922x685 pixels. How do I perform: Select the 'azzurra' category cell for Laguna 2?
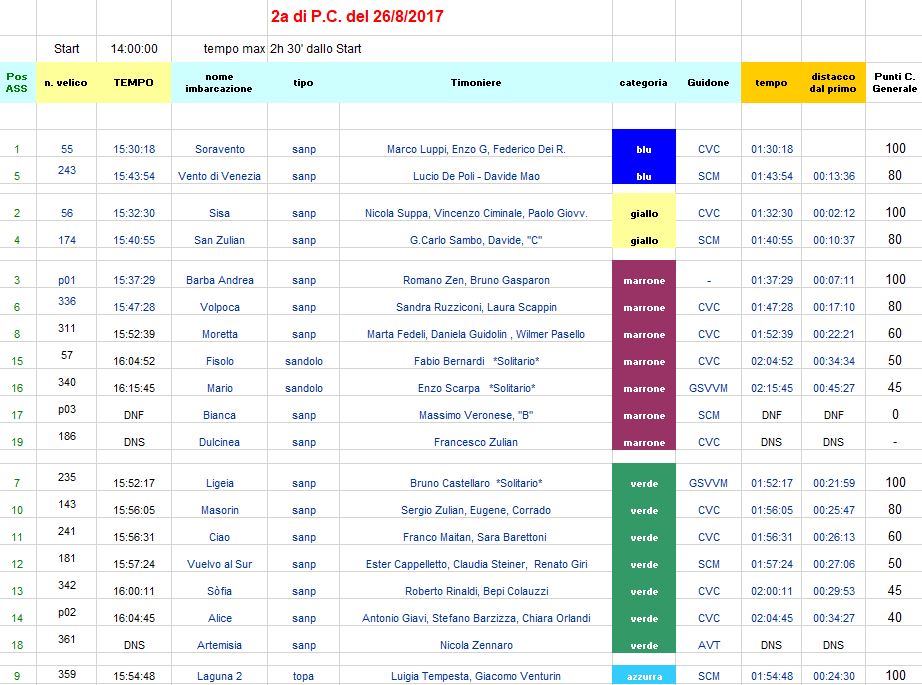pos(644,674)
